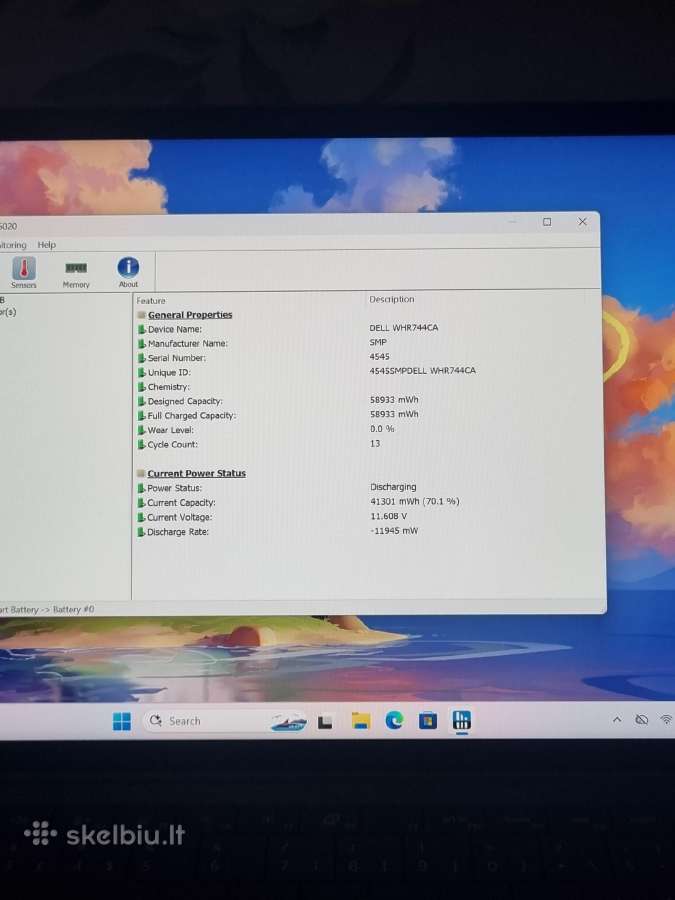The image size is (675, 900).
Task: Collapse the General Properties section icon
Action: point(141,315)
